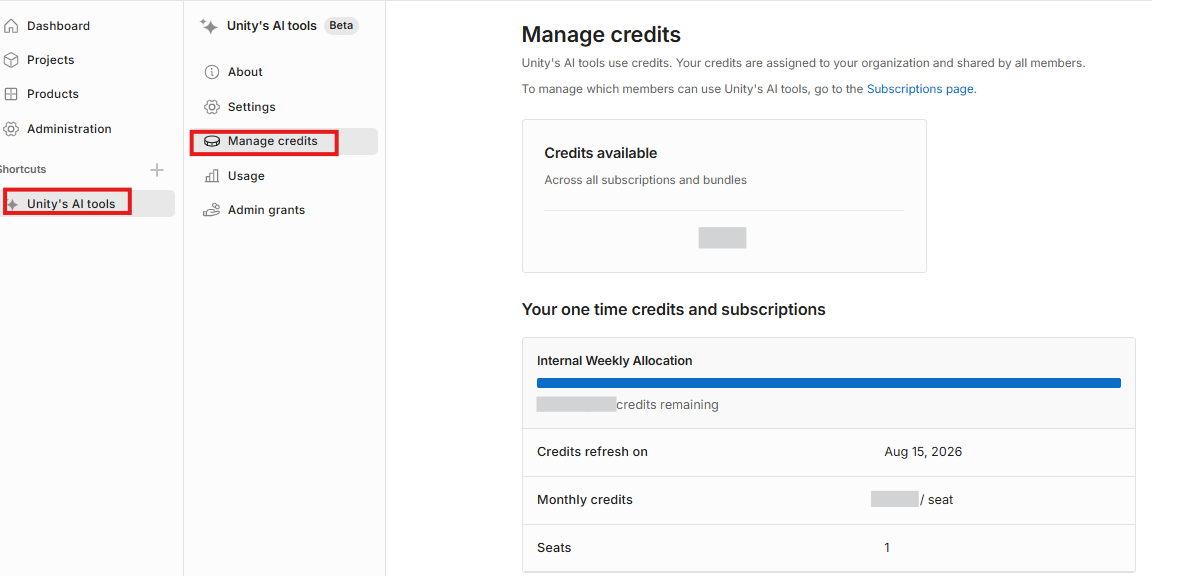Open the Products section
The width and height of the screenshot is (1184, 576).
(x=53, y=94)
